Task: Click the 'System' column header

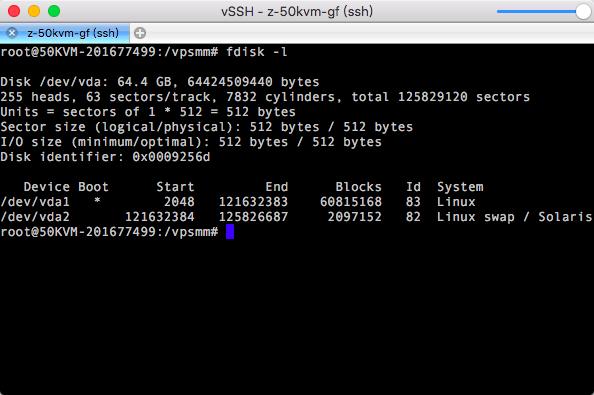Action: tap(460, 187)
